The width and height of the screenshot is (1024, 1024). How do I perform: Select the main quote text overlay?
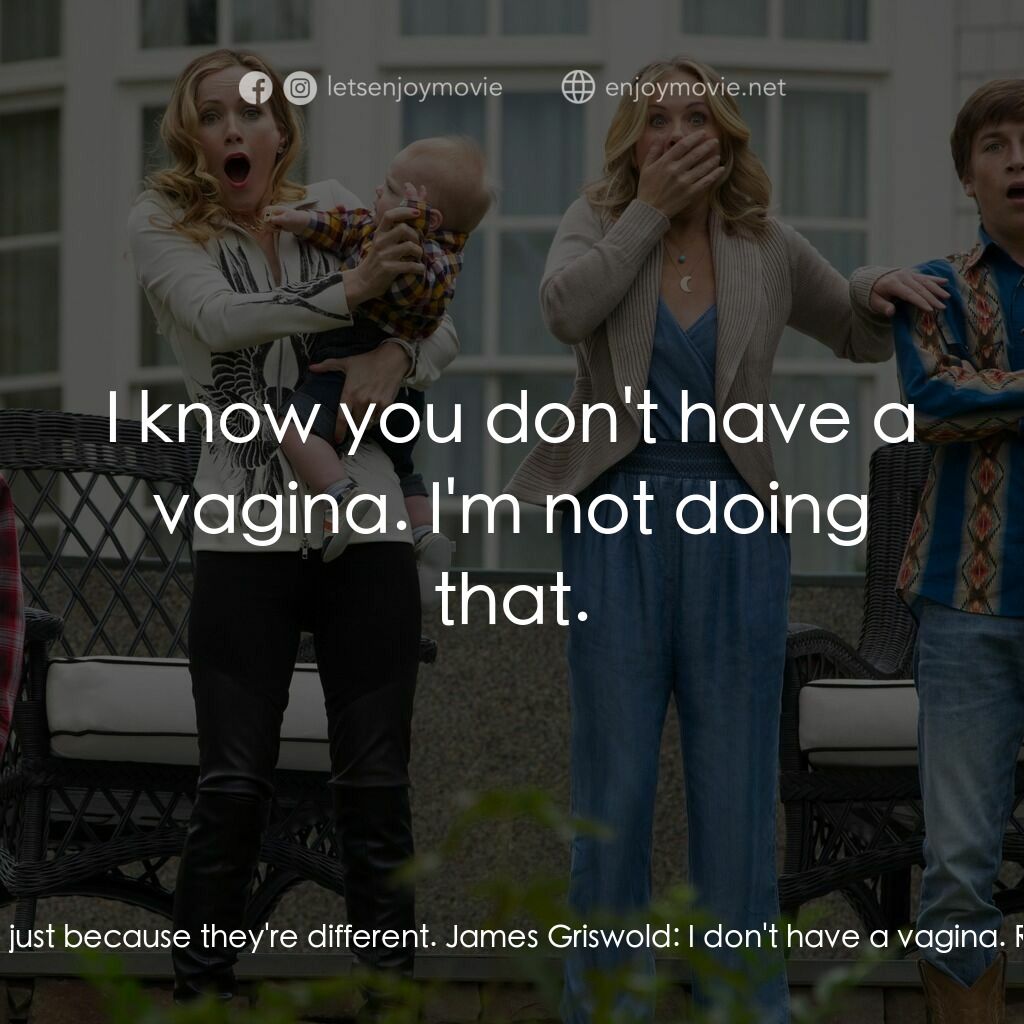(512, 510)
